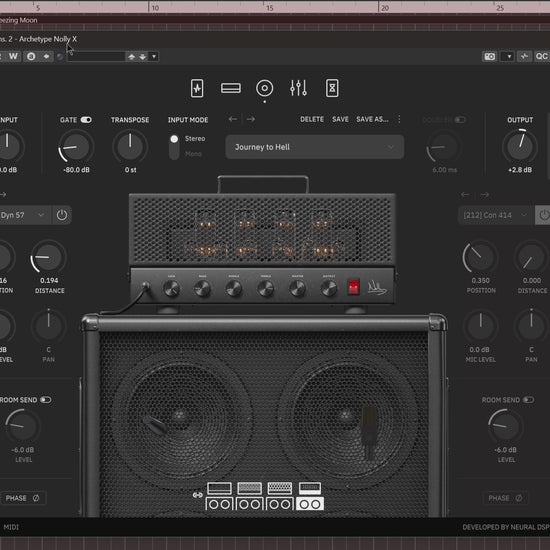This screenshot has height=550, width=550.
Task: Open the amp head section icon
Action: pos(231,88)
